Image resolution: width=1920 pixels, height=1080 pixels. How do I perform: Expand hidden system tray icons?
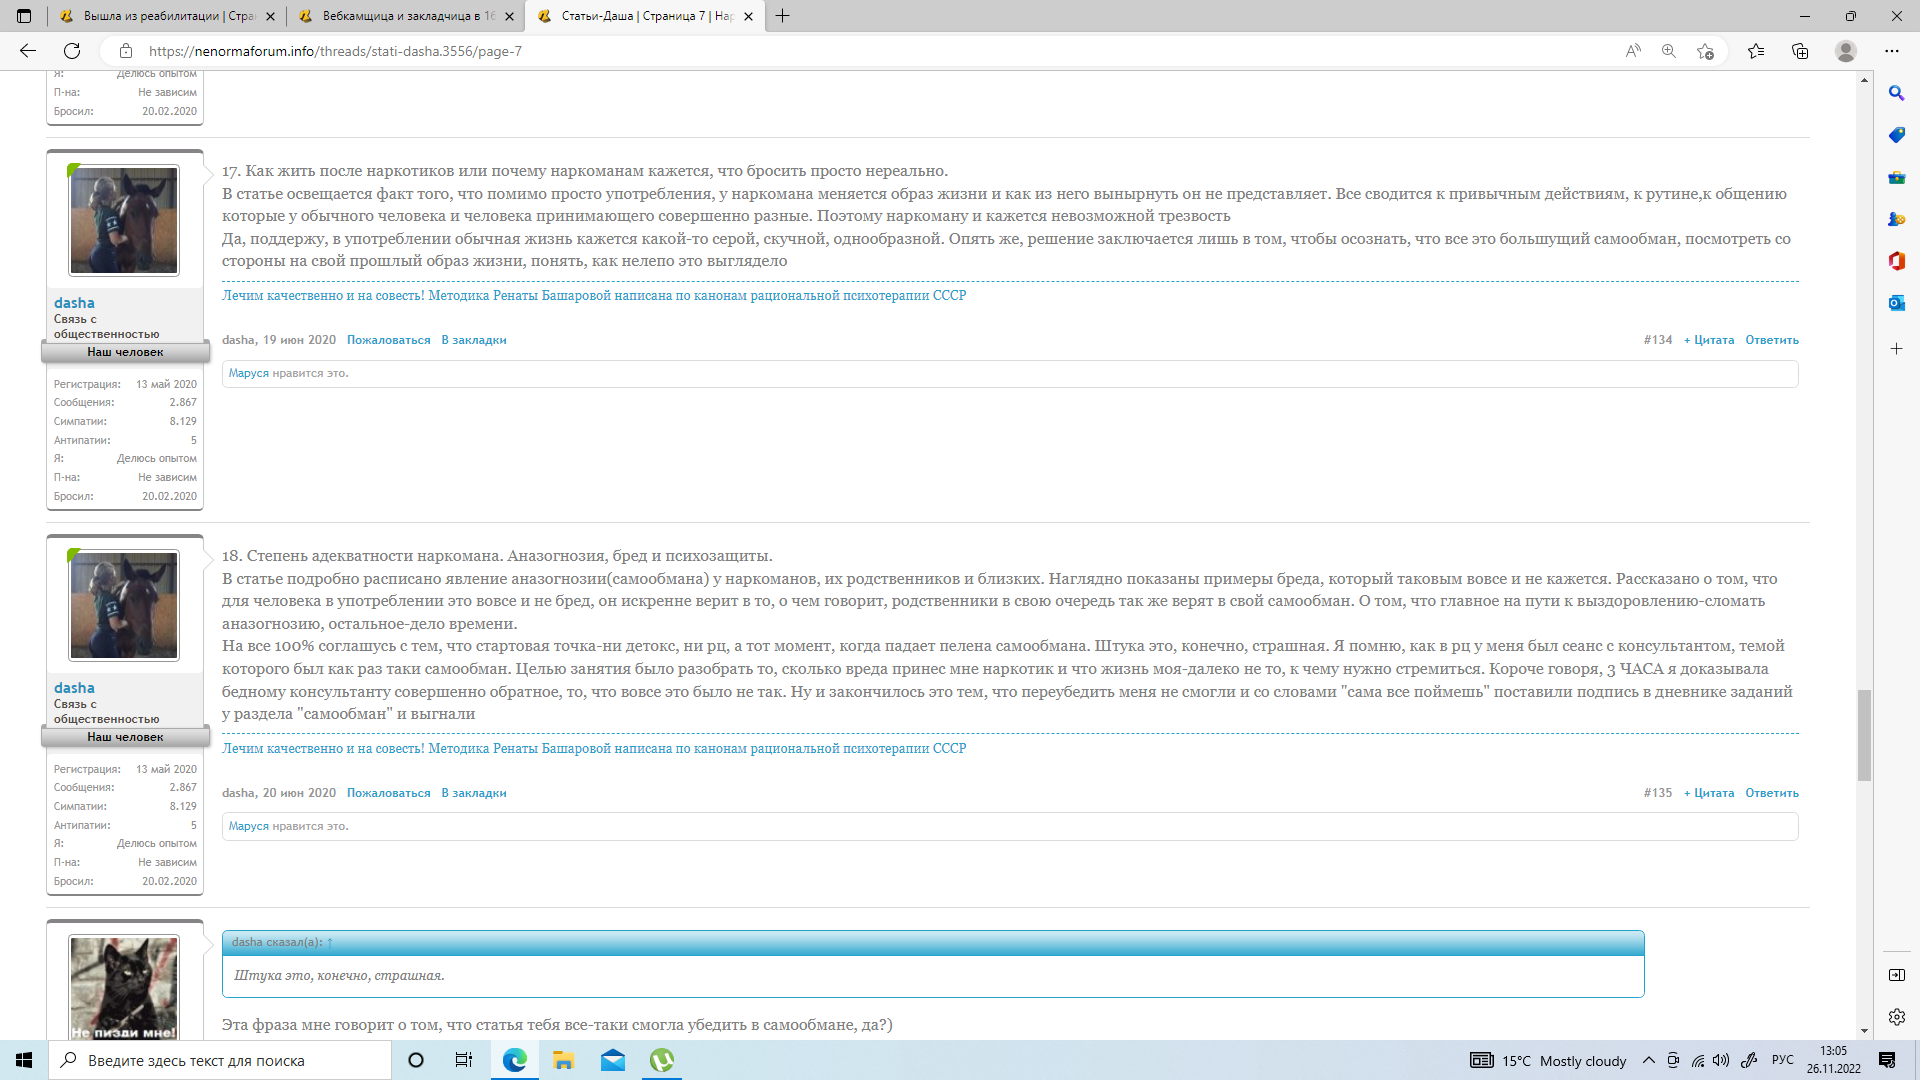(1648, 1060)
